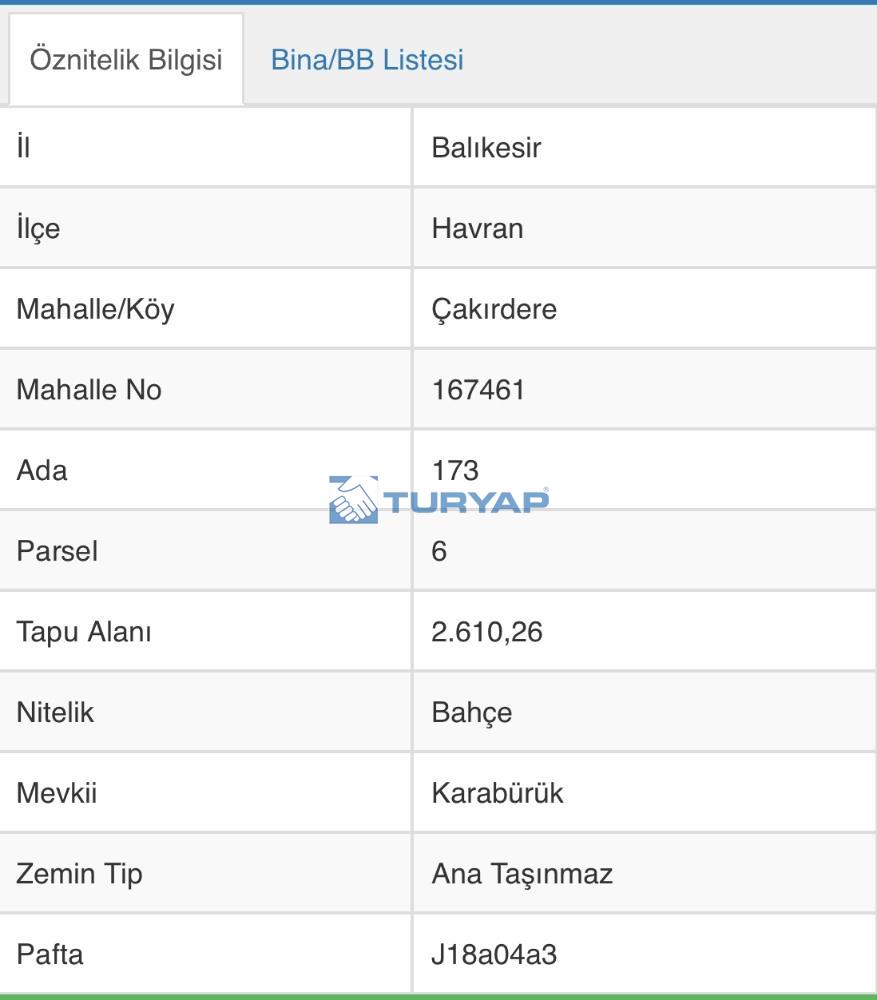The width and height of the screenshot is (877, 1000).
Task: Click the Balıkesir value cell
Action: pos(644,147)
